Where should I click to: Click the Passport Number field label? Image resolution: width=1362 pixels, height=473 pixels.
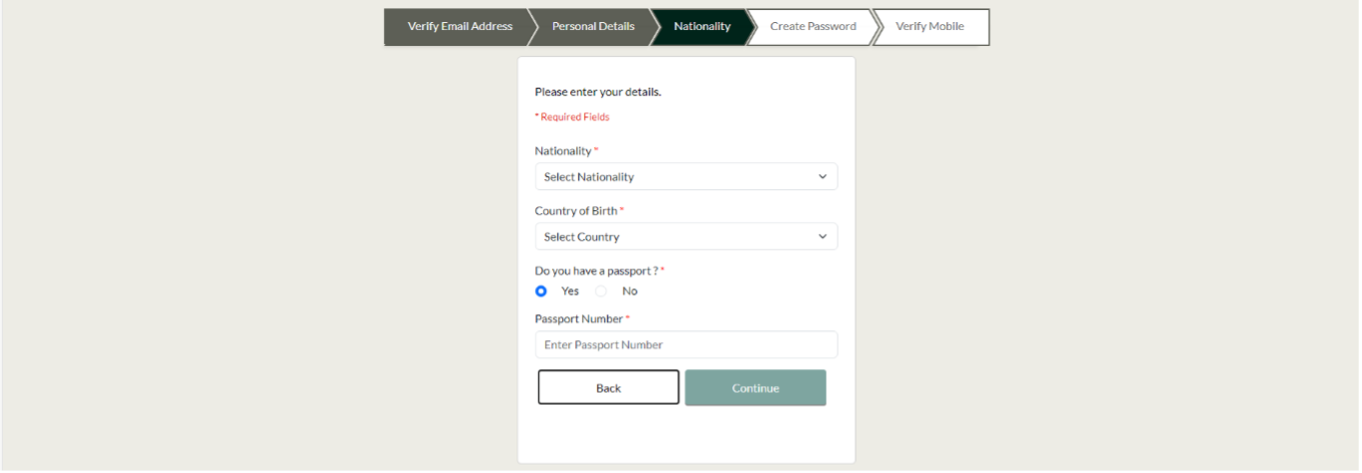pos(579,319)
